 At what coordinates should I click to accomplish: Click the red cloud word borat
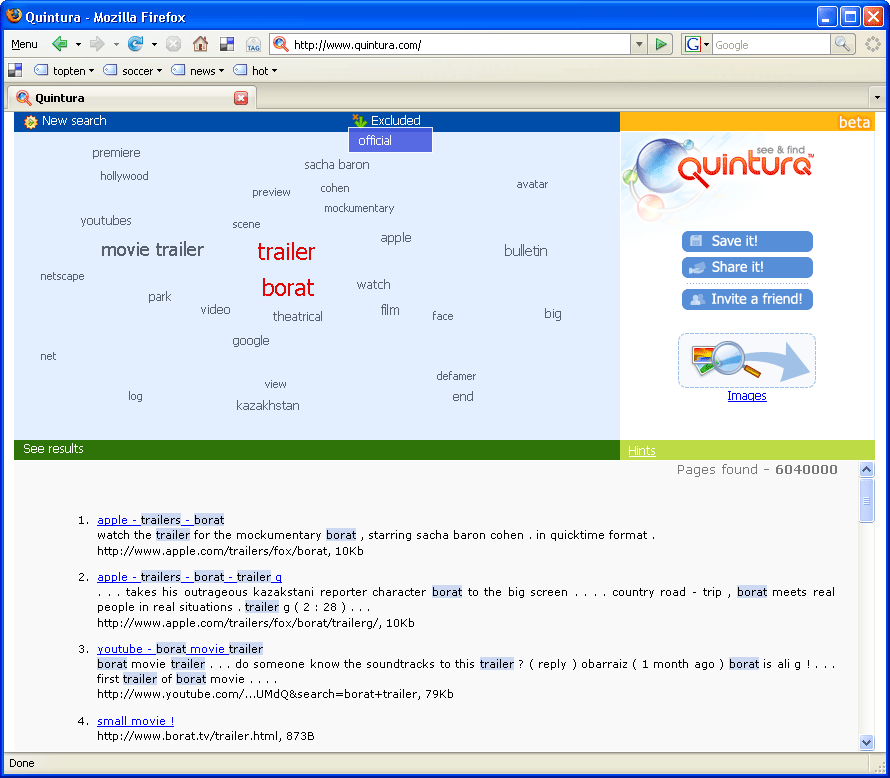pyautogui.click(x=288, y=288)
